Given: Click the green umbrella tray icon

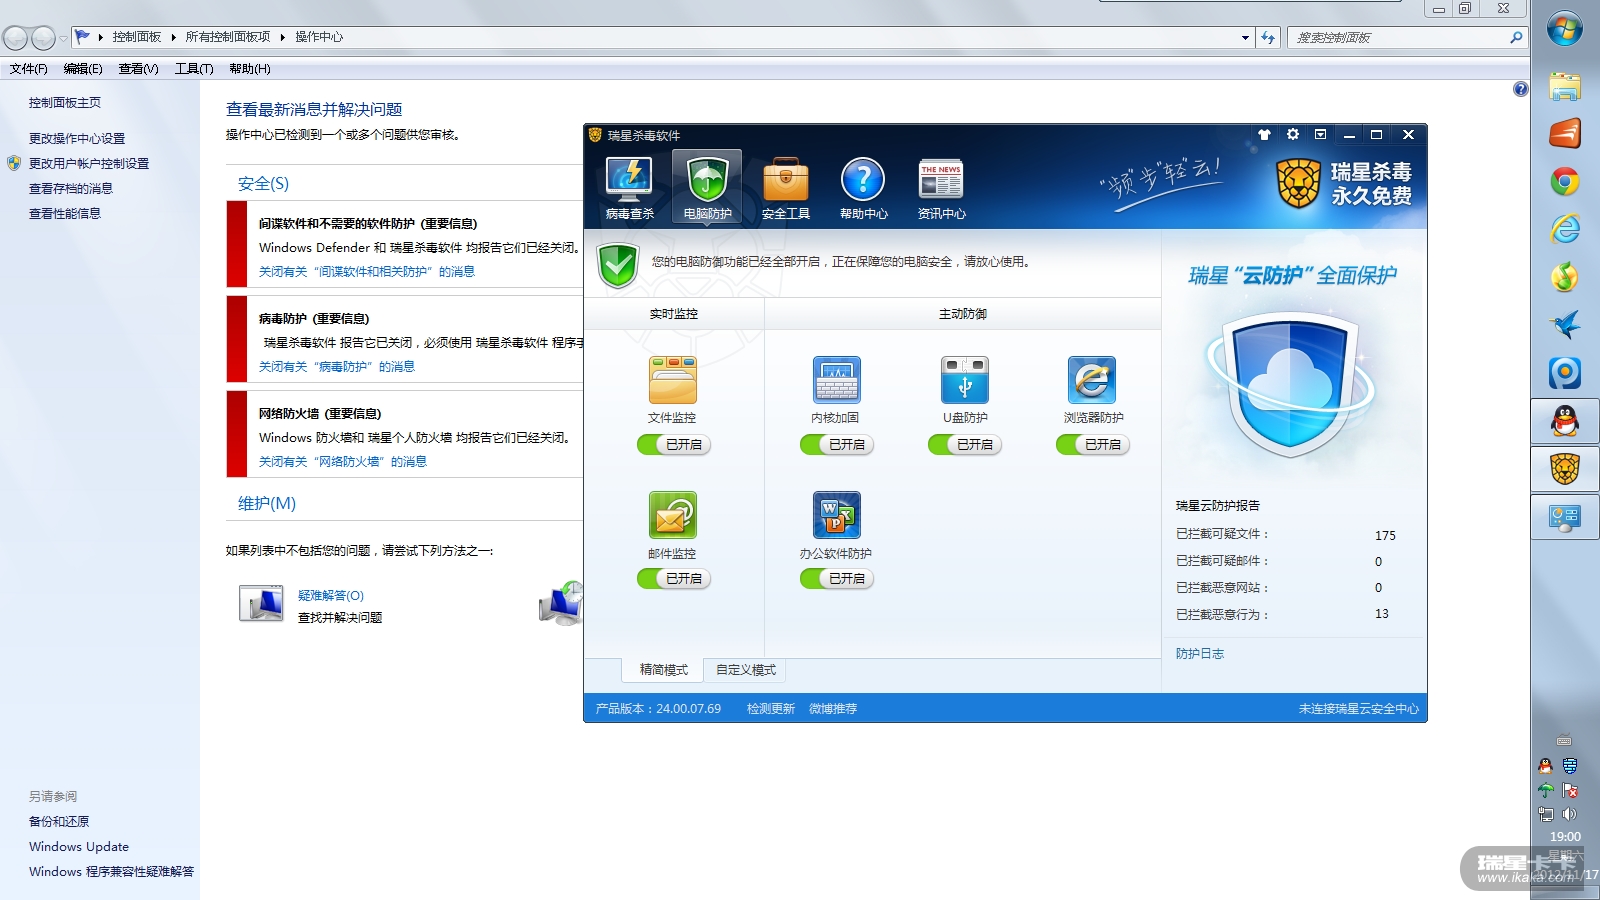Looking at the screenshot, I should (1546, 790).
